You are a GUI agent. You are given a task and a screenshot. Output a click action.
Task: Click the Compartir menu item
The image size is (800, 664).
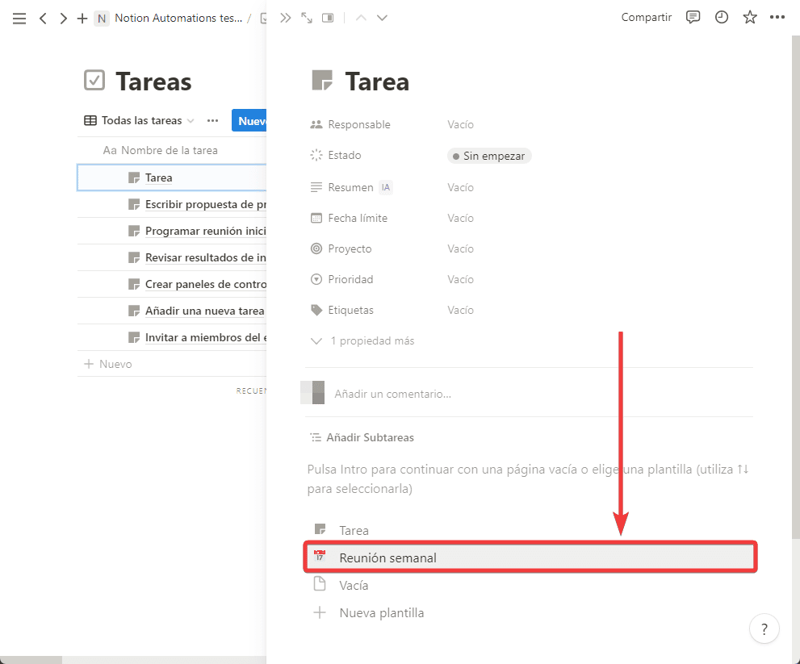tap(646, 17)
